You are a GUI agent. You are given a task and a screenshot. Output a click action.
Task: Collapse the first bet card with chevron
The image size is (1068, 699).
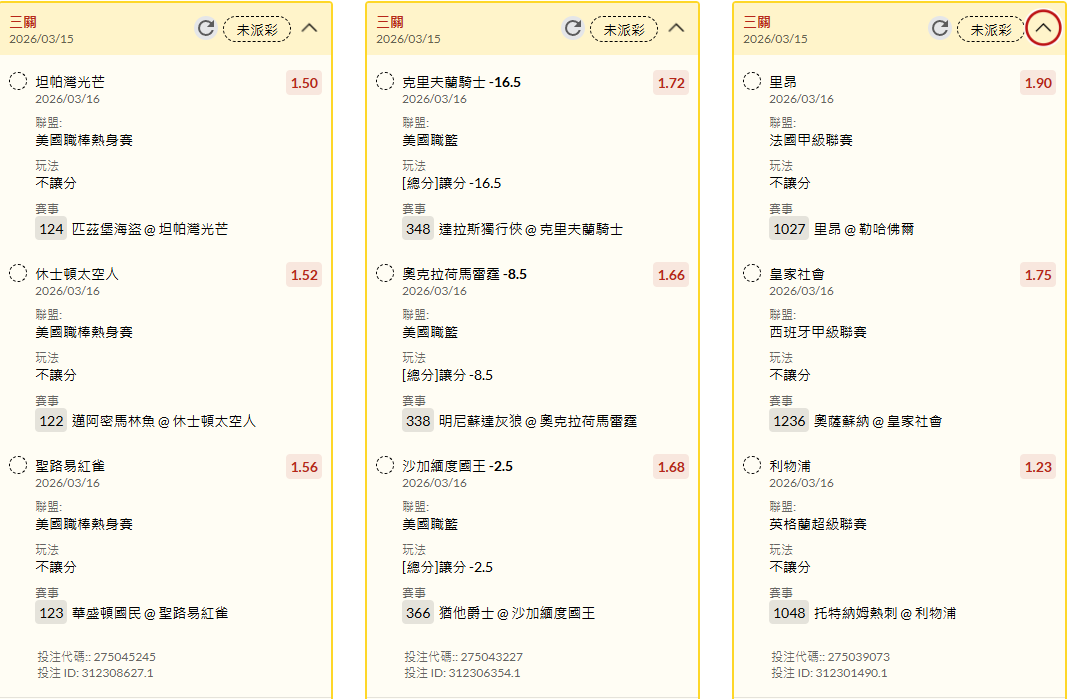pyautogui.click(x=310, y=28)
